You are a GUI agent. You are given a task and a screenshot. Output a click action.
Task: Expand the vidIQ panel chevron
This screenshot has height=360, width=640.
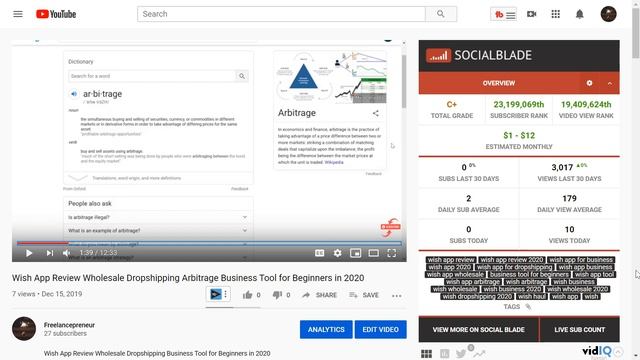pyautogui.click(x=618, y=352)
